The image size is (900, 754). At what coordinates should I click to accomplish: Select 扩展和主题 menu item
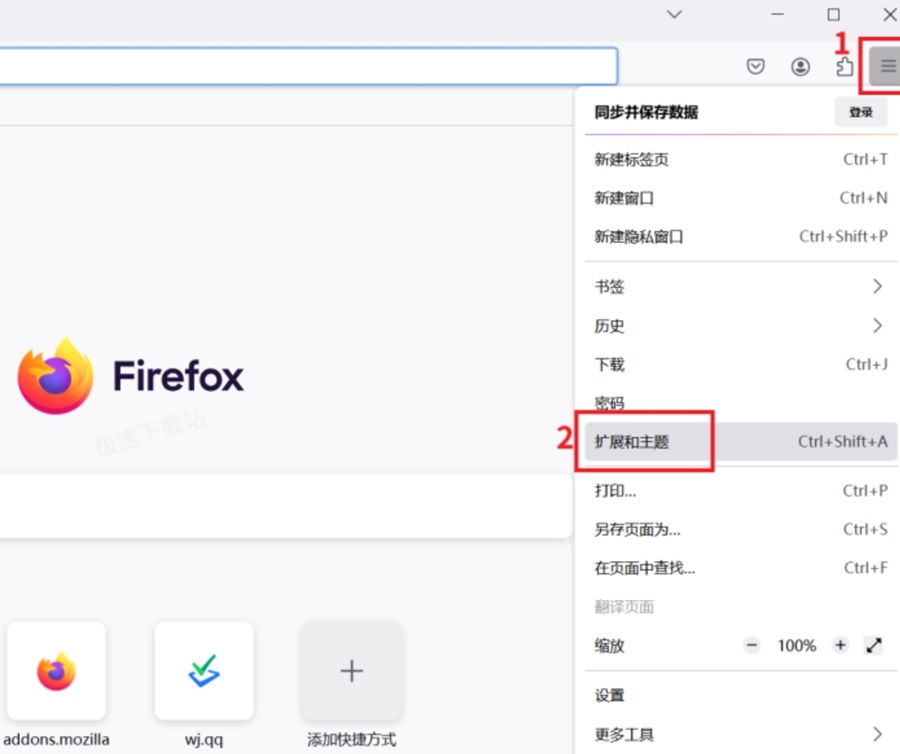point(741,442)
